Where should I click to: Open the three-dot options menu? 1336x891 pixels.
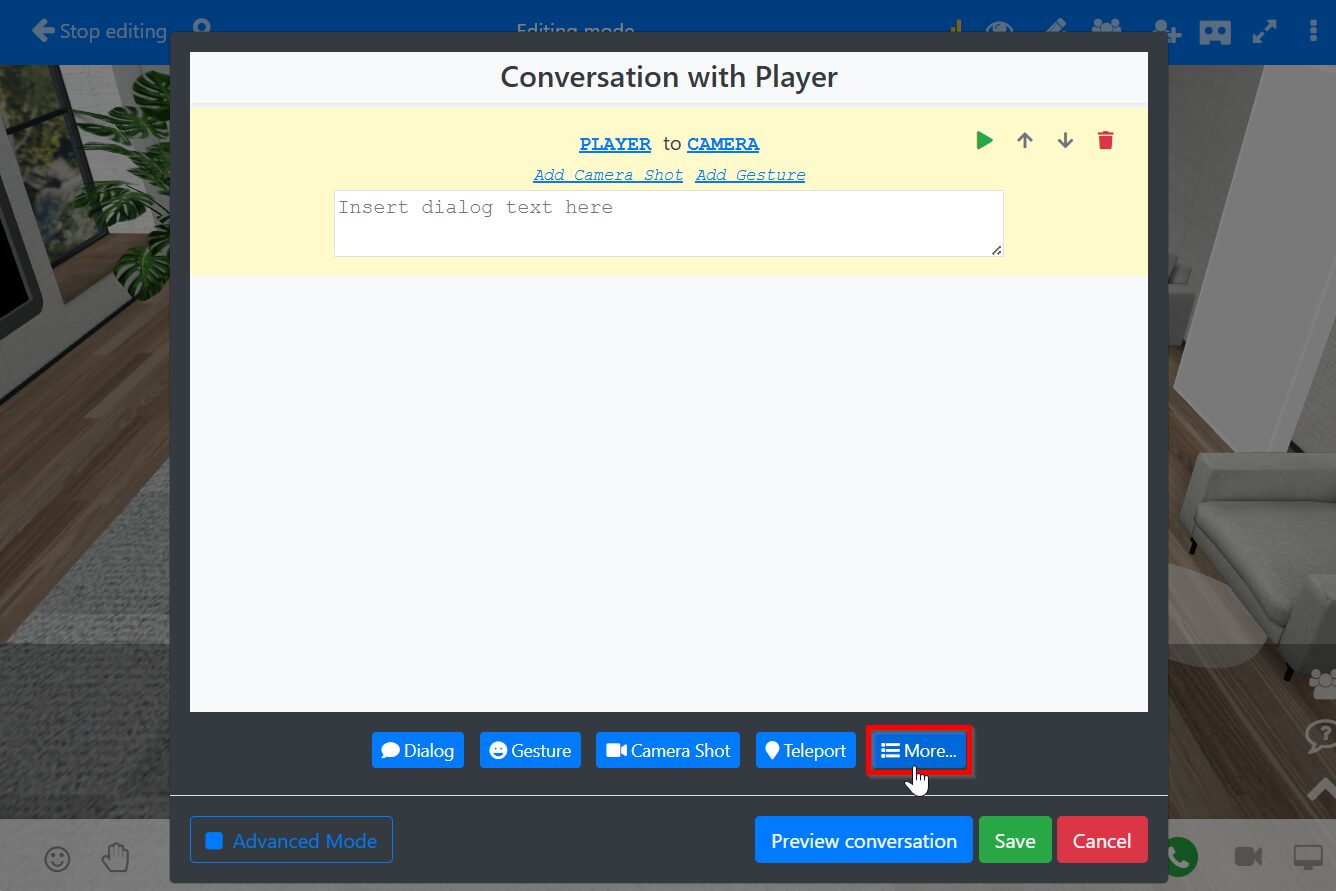(1314, 31)
